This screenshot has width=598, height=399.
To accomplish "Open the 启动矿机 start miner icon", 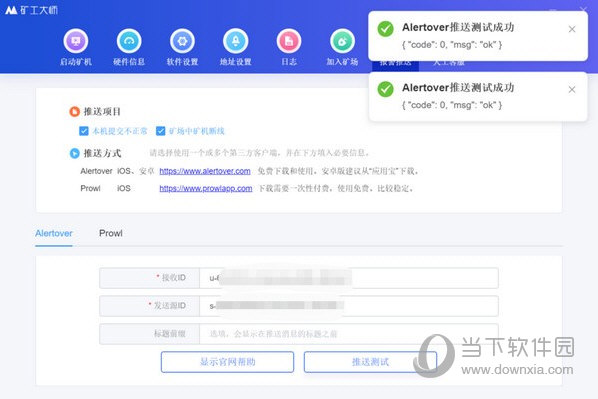I will (x=76, y=41).
